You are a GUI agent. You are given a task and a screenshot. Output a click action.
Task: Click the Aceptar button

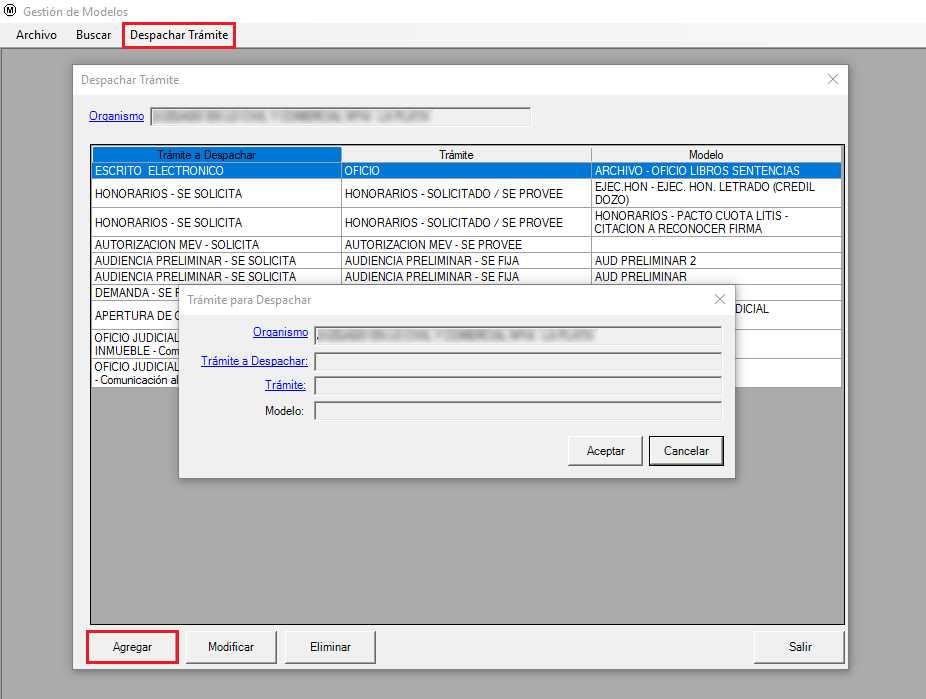(605, 451)
